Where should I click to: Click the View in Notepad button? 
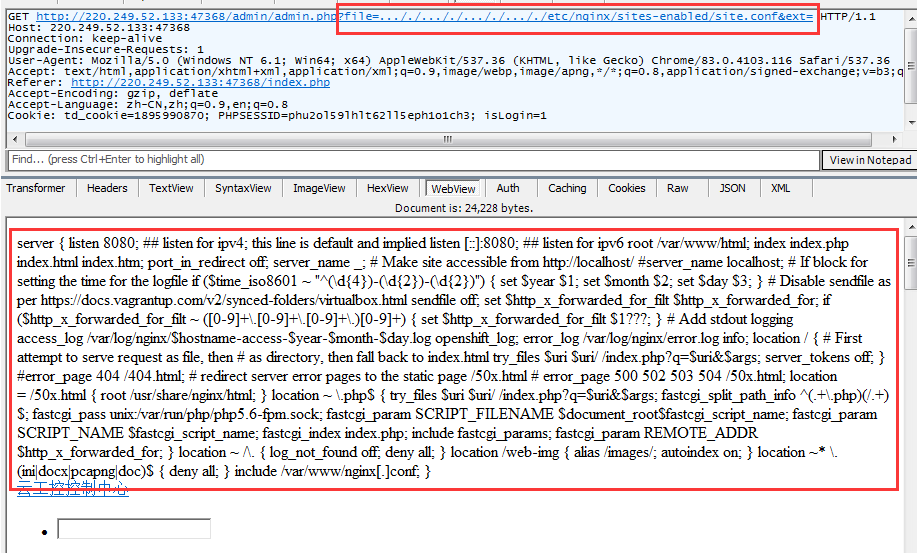coord(869,160)
